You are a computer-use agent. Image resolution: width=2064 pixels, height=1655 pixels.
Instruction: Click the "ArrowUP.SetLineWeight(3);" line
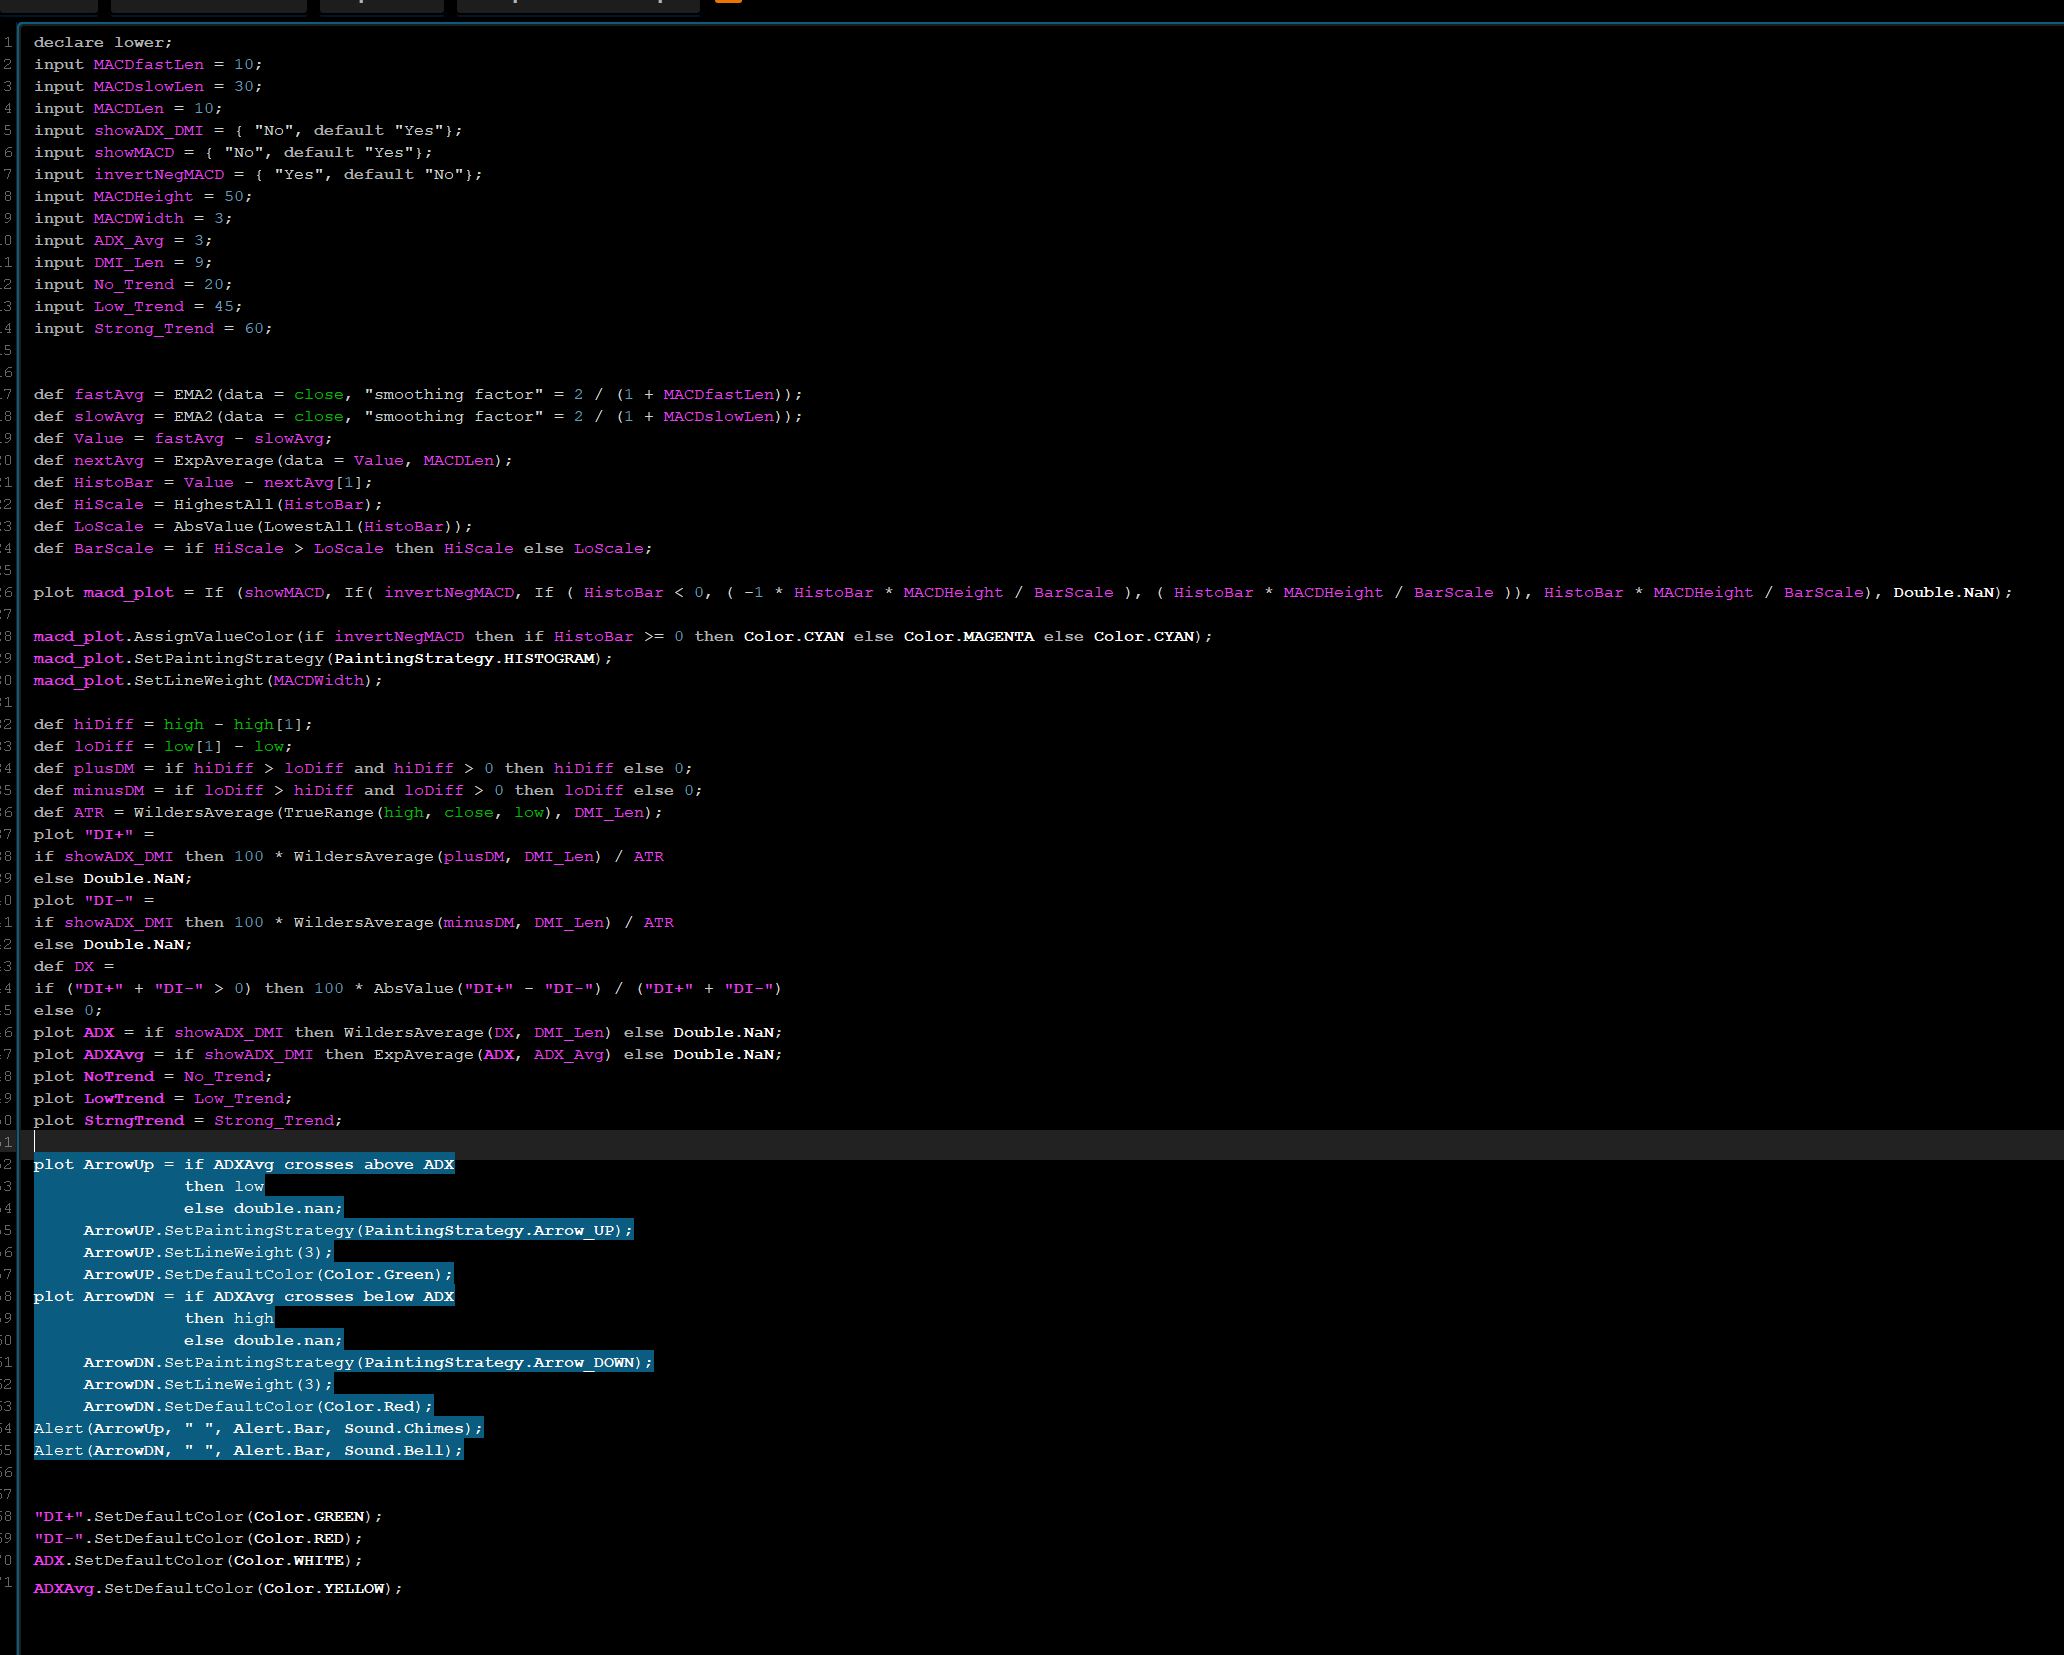pos(208,1252)
